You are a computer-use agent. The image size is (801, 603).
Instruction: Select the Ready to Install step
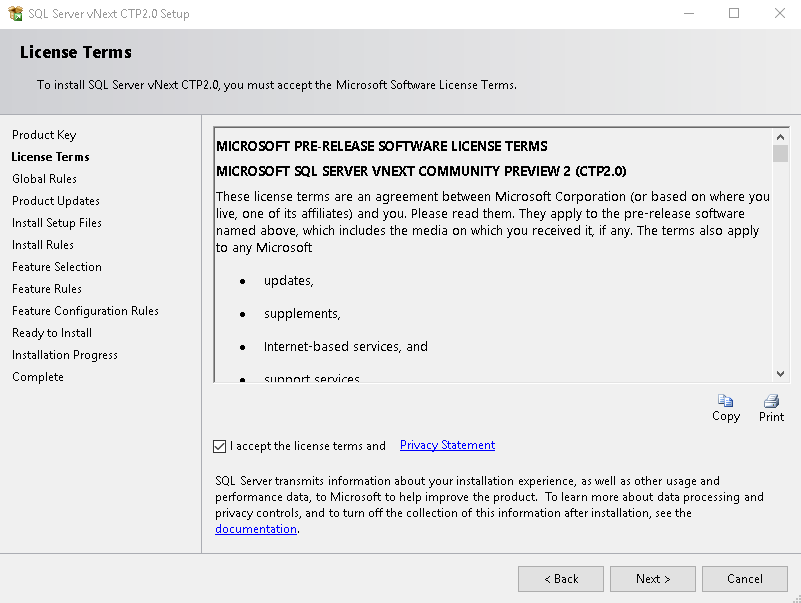point(51,333)
